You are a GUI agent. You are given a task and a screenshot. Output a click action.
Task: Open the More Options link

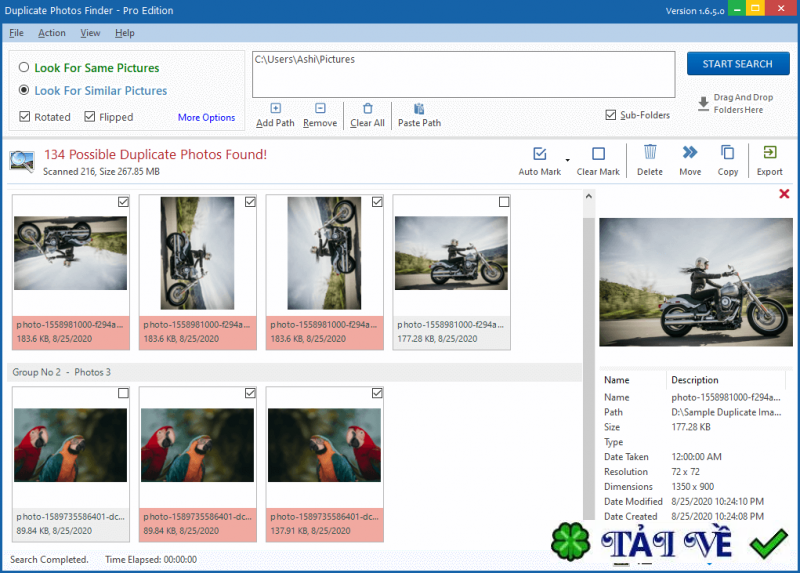(x=206, y=117)
